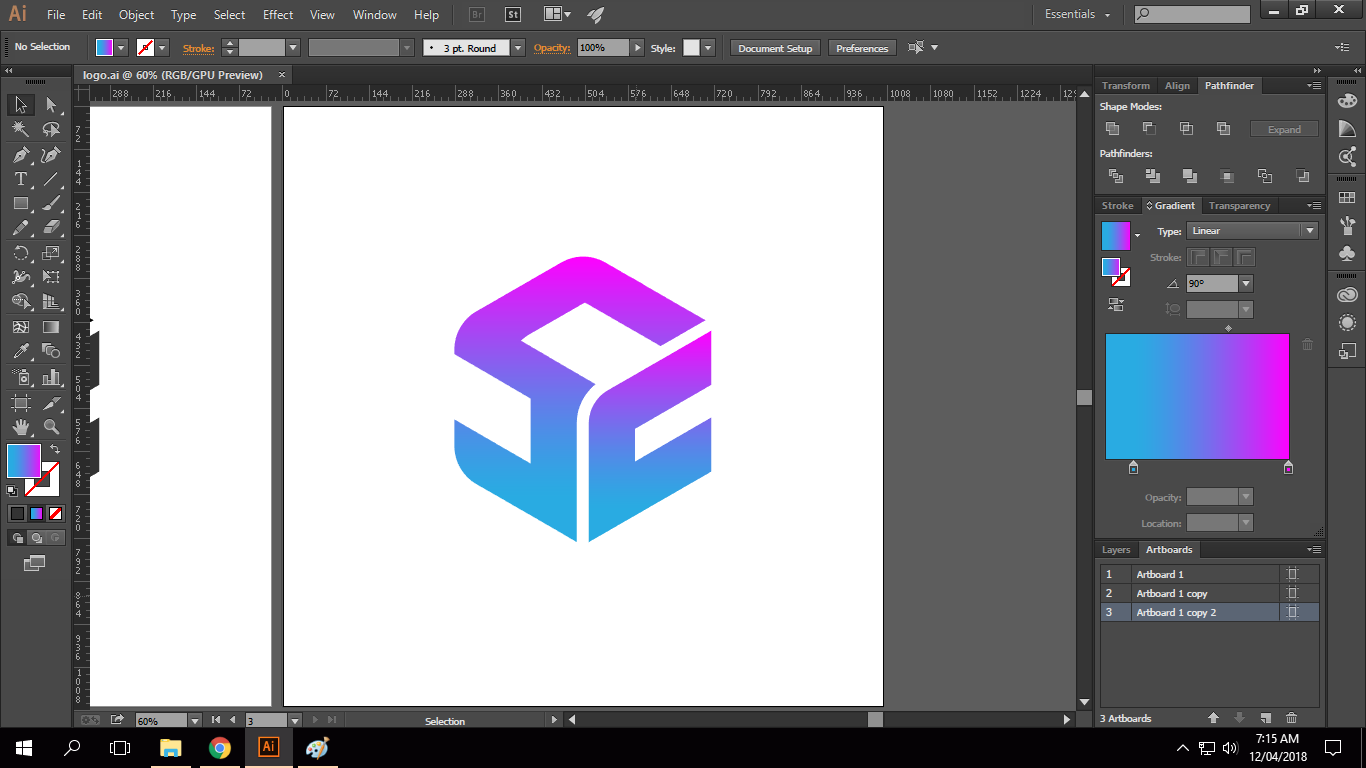1366x768 pixels.
Task: Select the Lasso tool
Action: pos(51,130)
